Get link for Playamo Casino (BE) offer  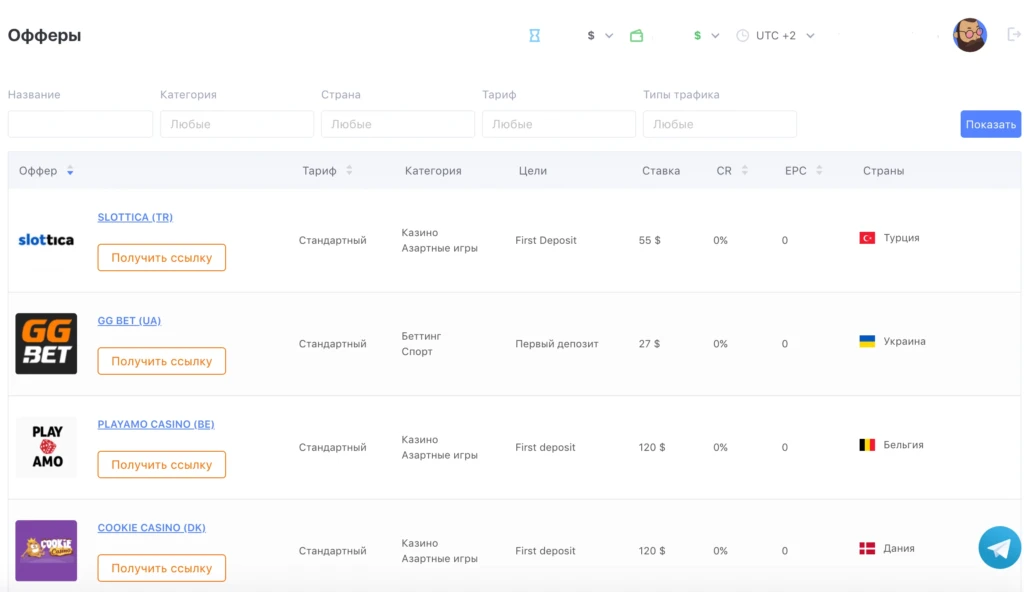point(162,465)
